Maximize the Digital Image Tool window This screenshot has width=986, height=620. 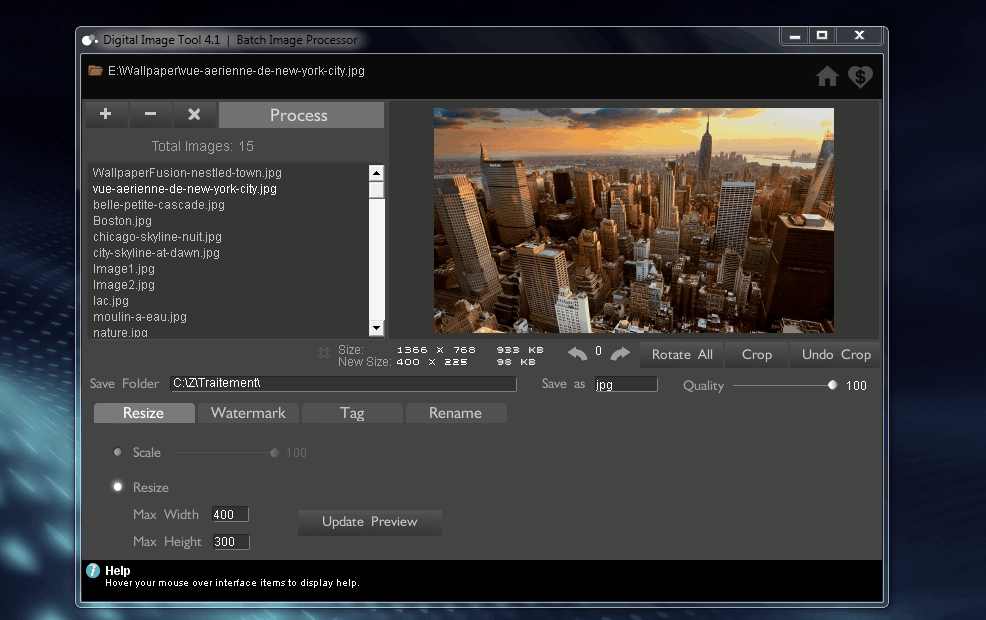coord(821,36)
